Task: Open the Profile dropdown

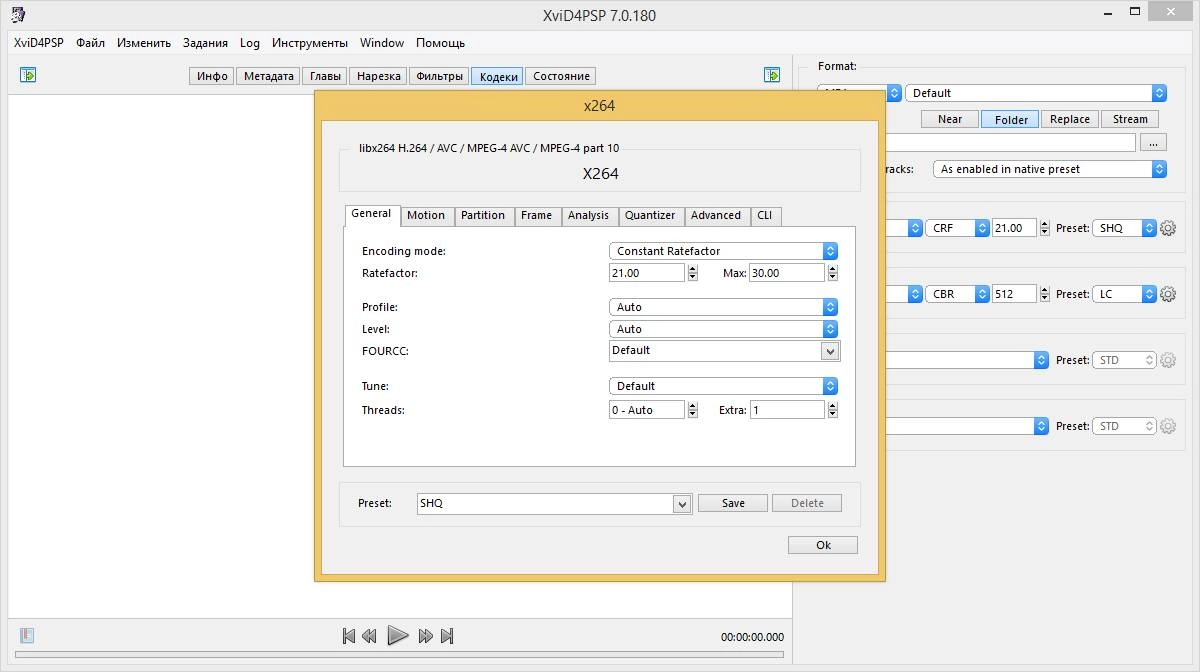Action: 723,307
